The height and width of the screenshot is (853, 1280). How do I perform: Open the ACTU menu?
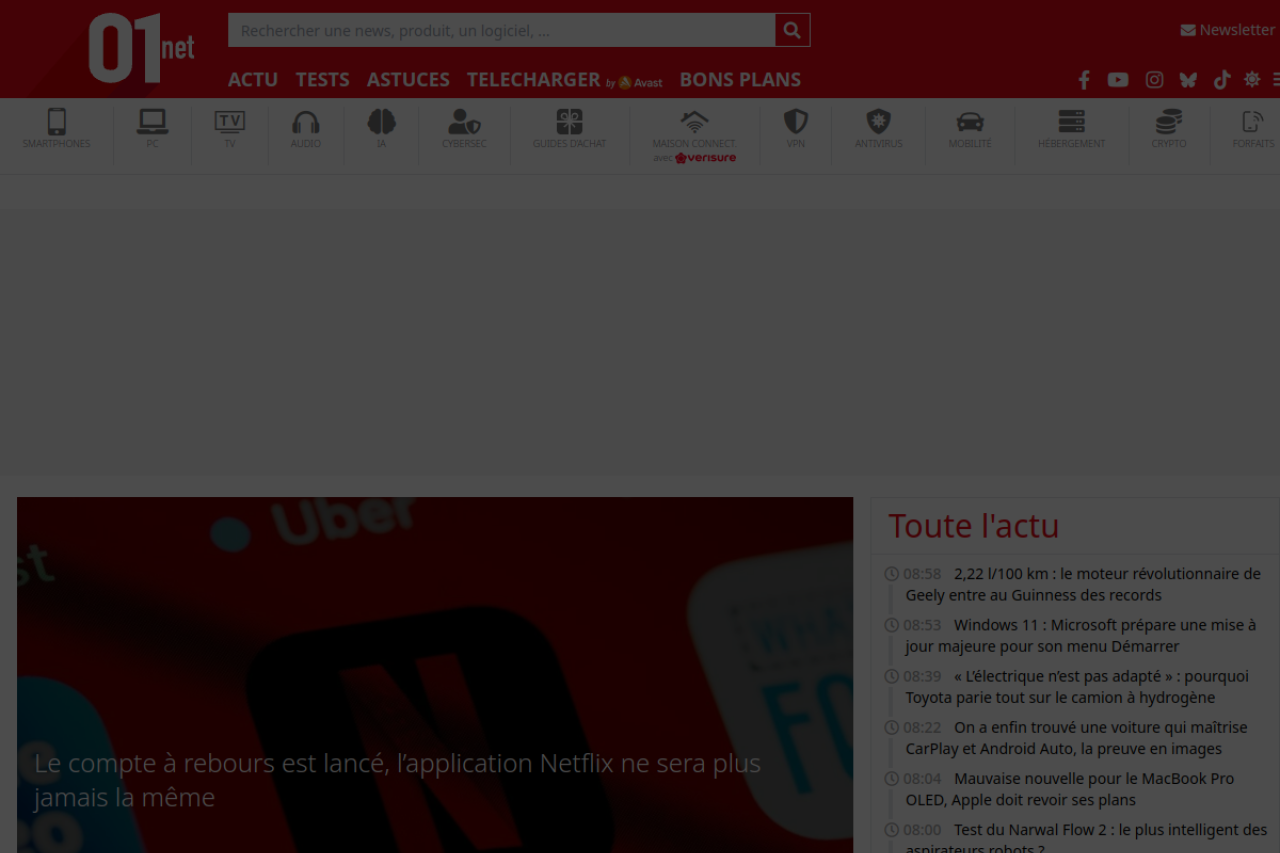click(x=253, y=80)
